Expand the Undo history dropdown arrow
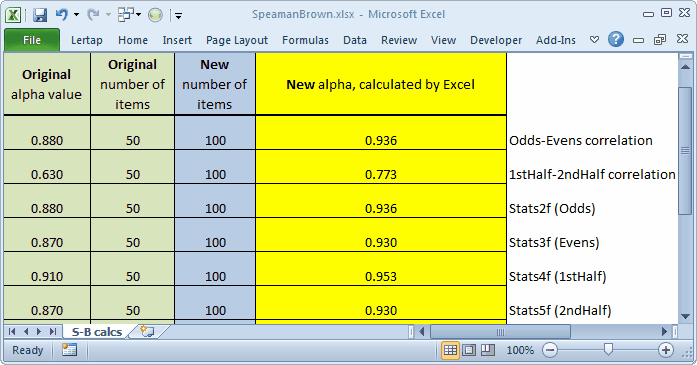Viewport: 697px width, 365px height. click(x=76, y=15)
